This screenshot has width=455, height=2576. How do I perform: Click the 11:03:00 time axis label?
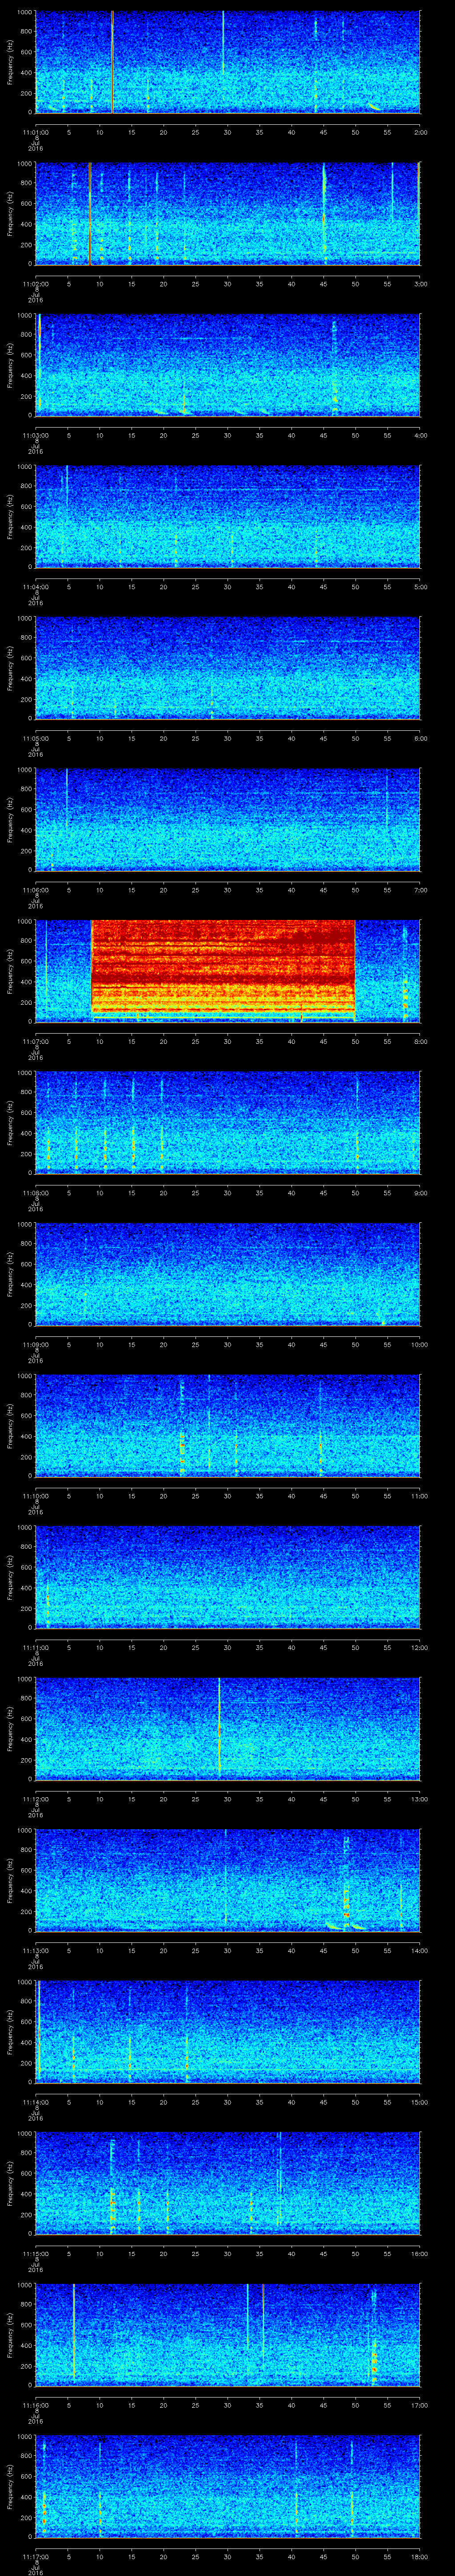pos(35,435)
